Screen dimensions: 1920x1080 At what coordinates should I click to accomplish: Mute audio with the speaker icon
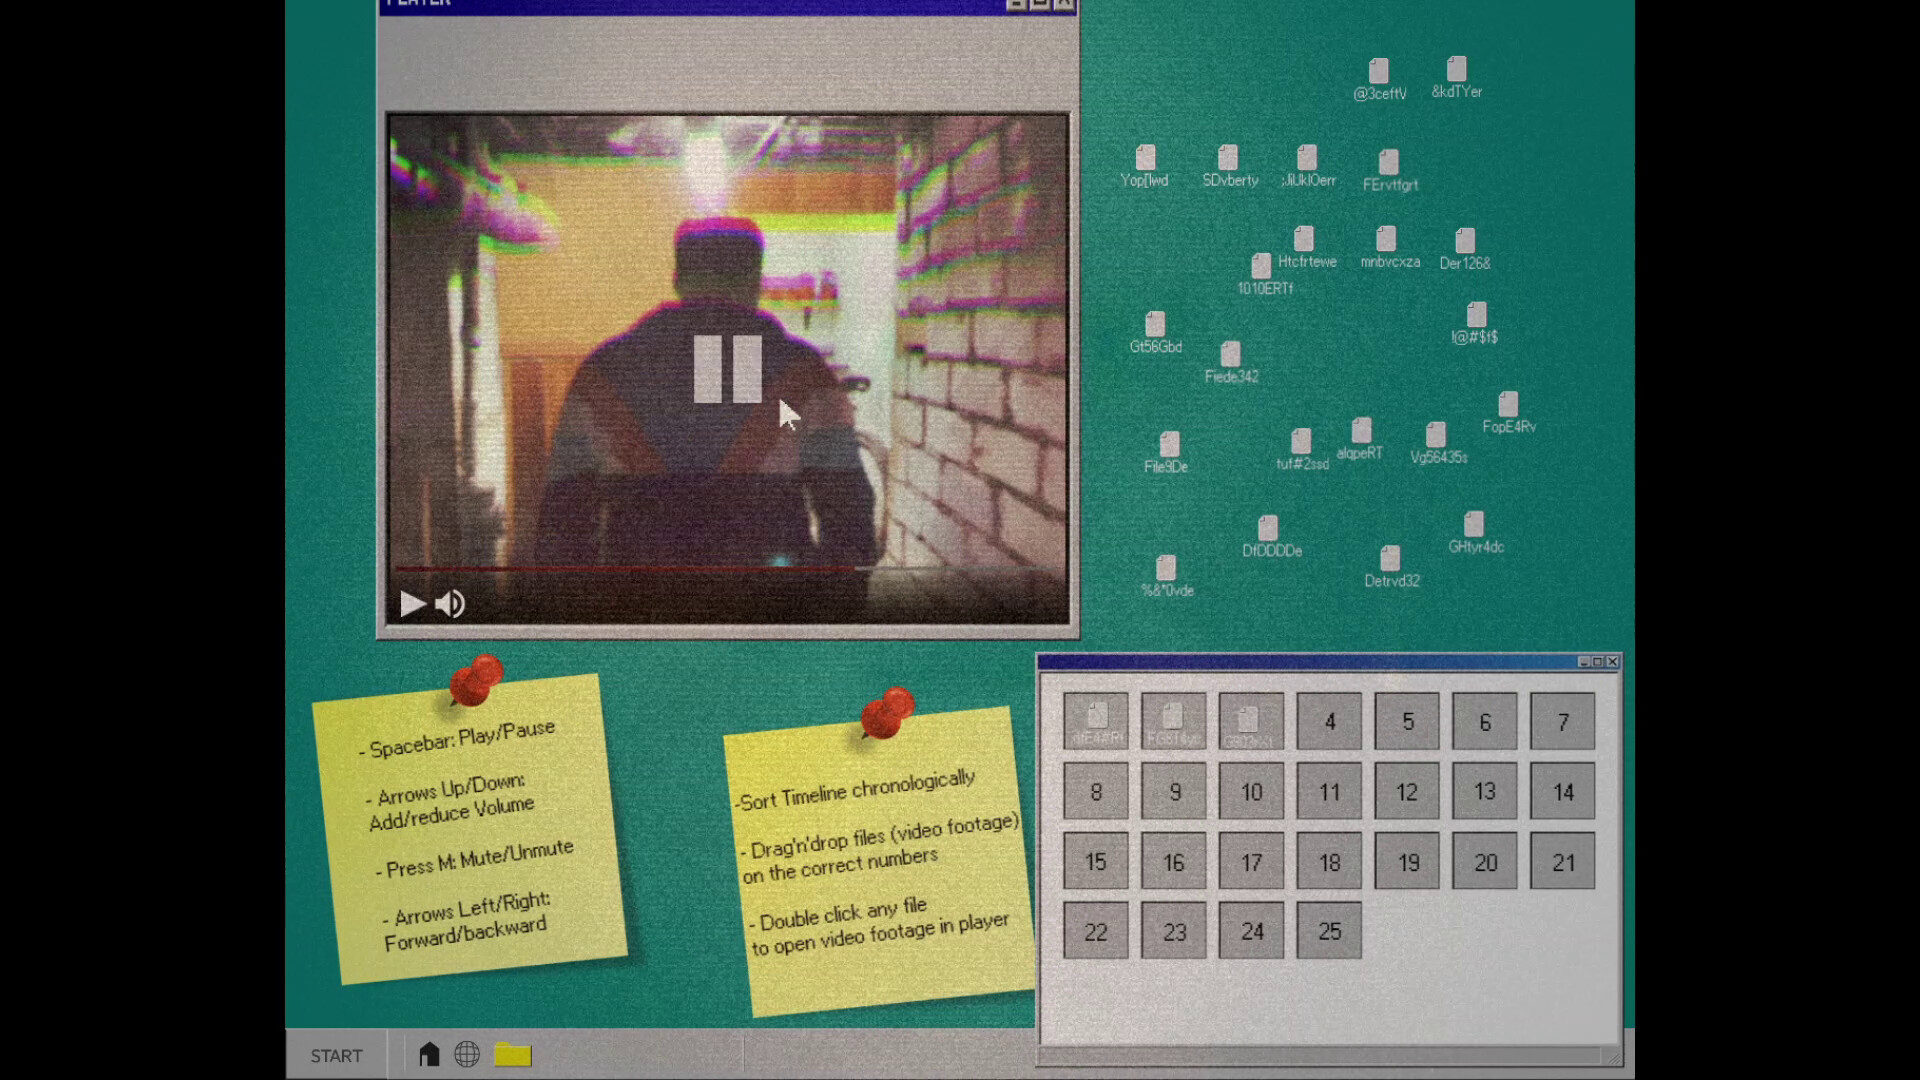pos(450,604)
